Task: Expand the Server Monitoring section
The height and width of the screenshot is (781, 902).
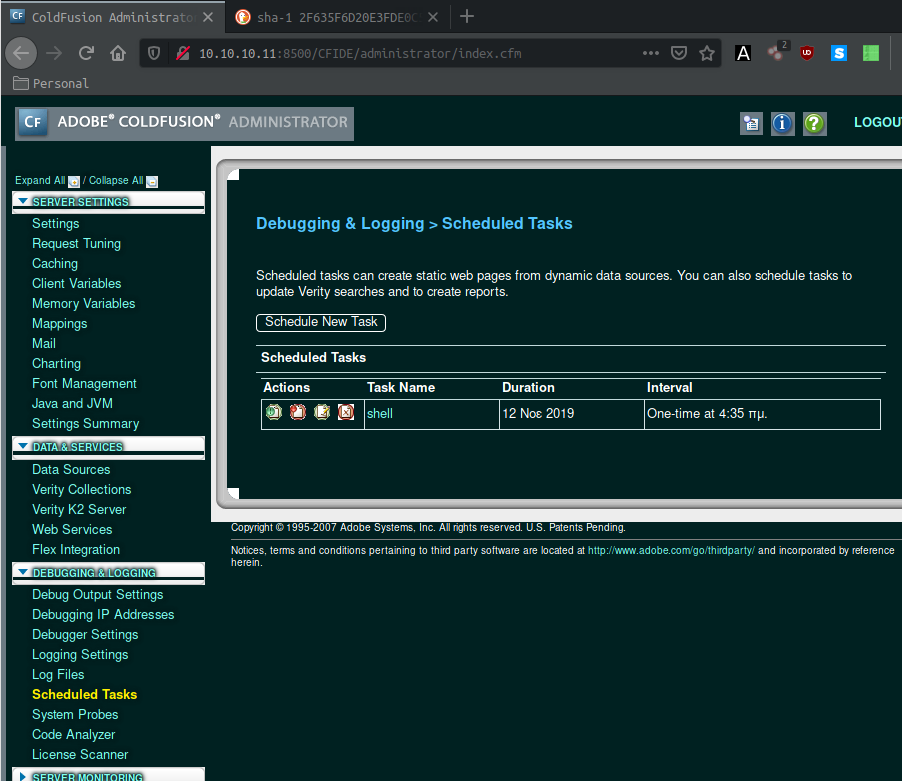Action: [x=23, y=776]
